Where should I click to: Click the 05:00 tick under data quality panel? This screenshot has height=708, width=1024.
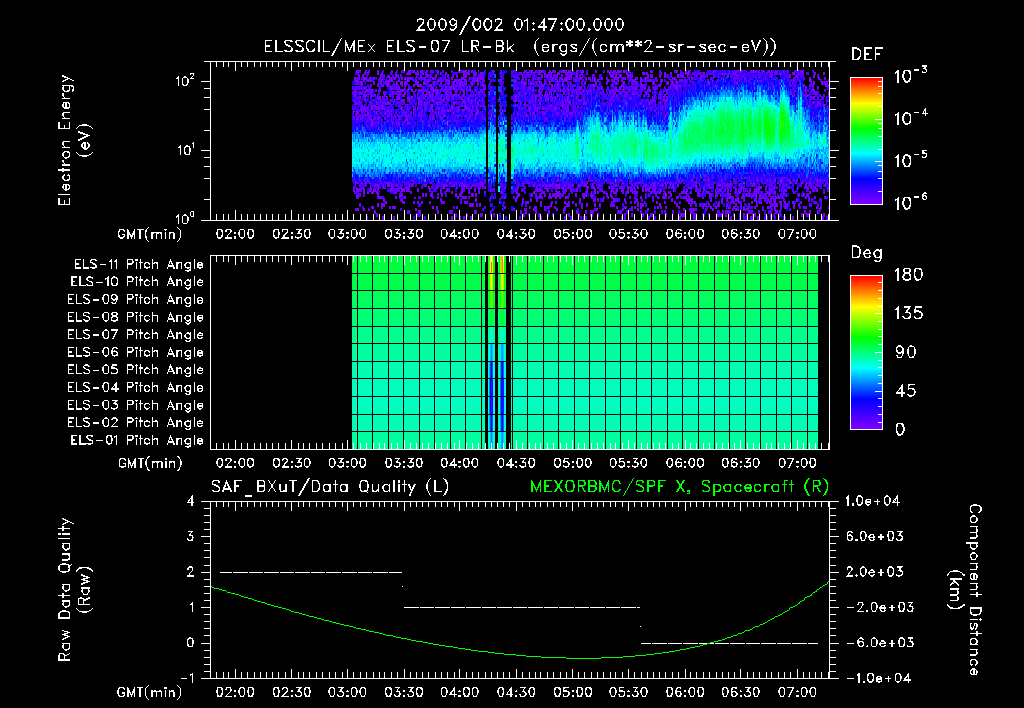tap(572, 692)
